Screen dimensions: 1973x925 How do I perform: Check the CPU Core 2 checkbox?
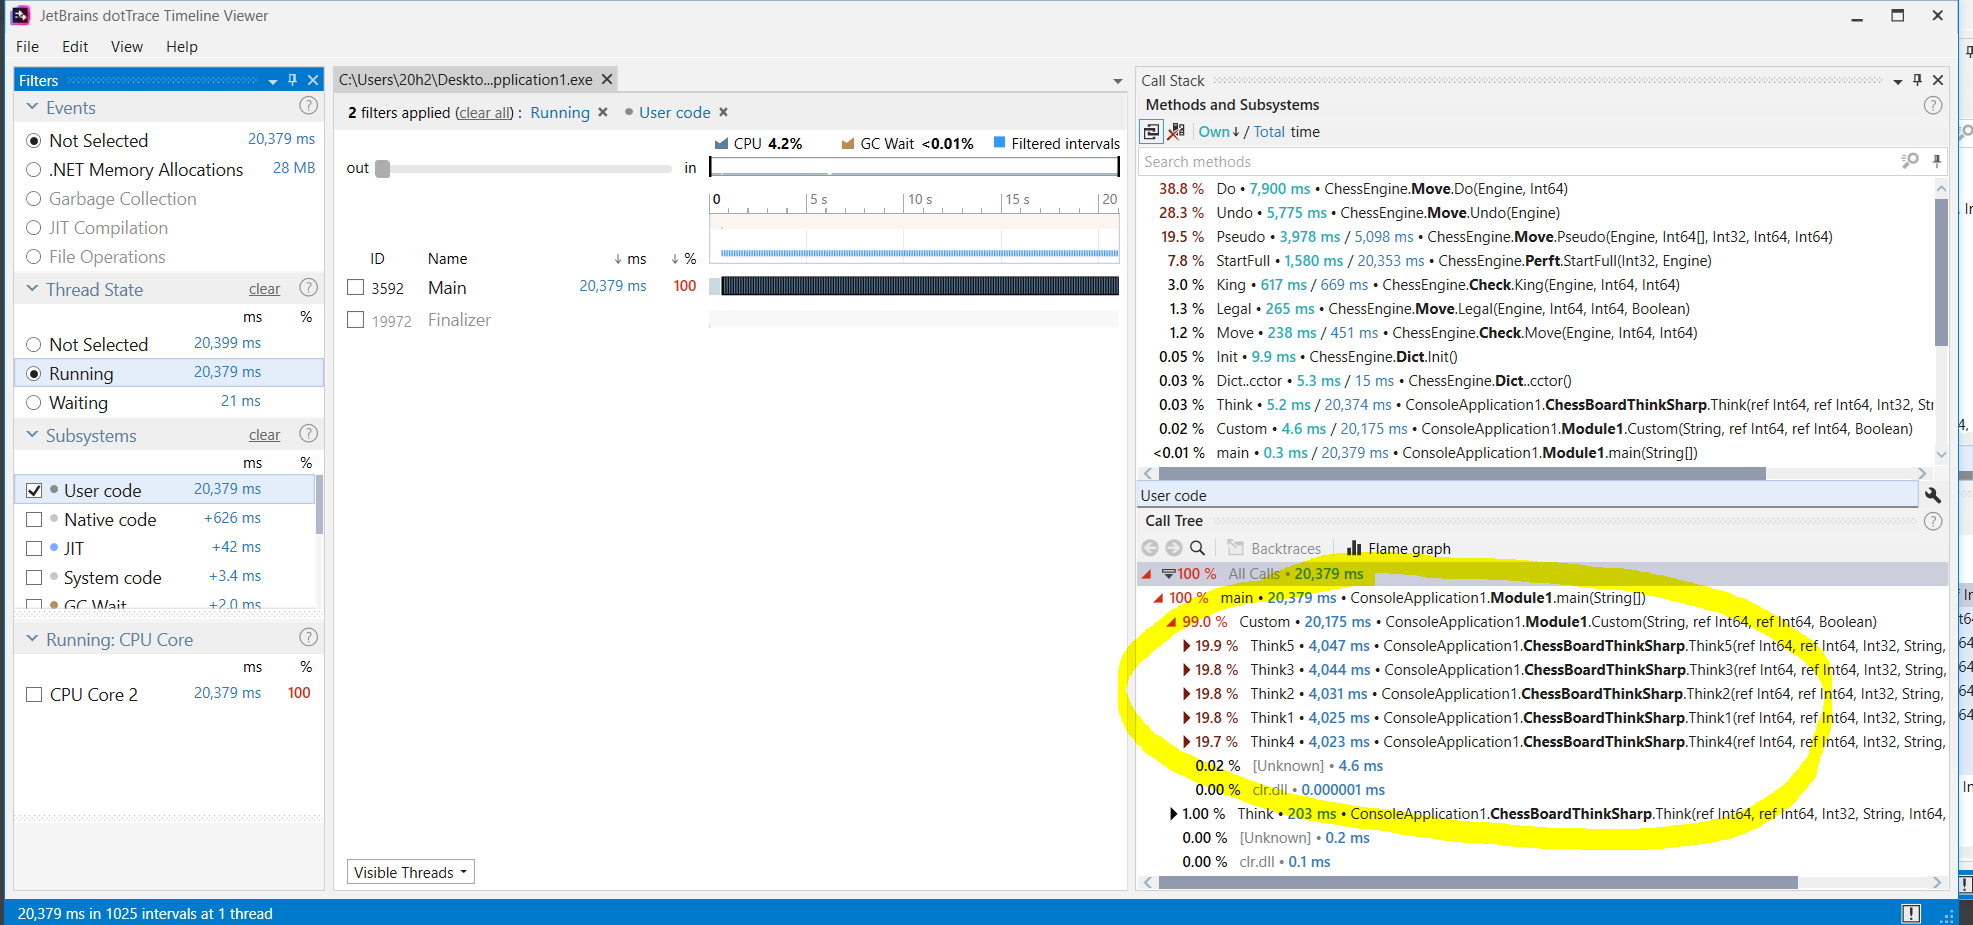point(34,695)
